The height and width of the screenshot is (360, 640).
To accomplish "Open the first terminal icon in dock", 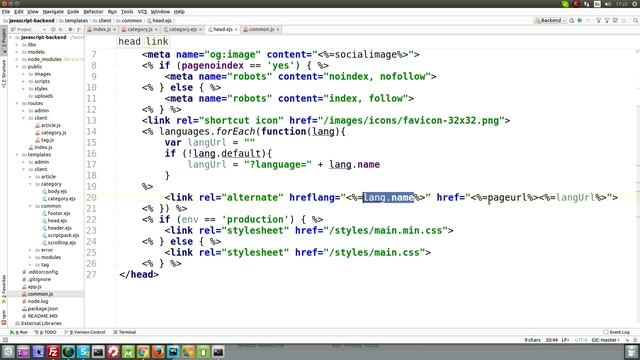I will (x=98, y=351).
